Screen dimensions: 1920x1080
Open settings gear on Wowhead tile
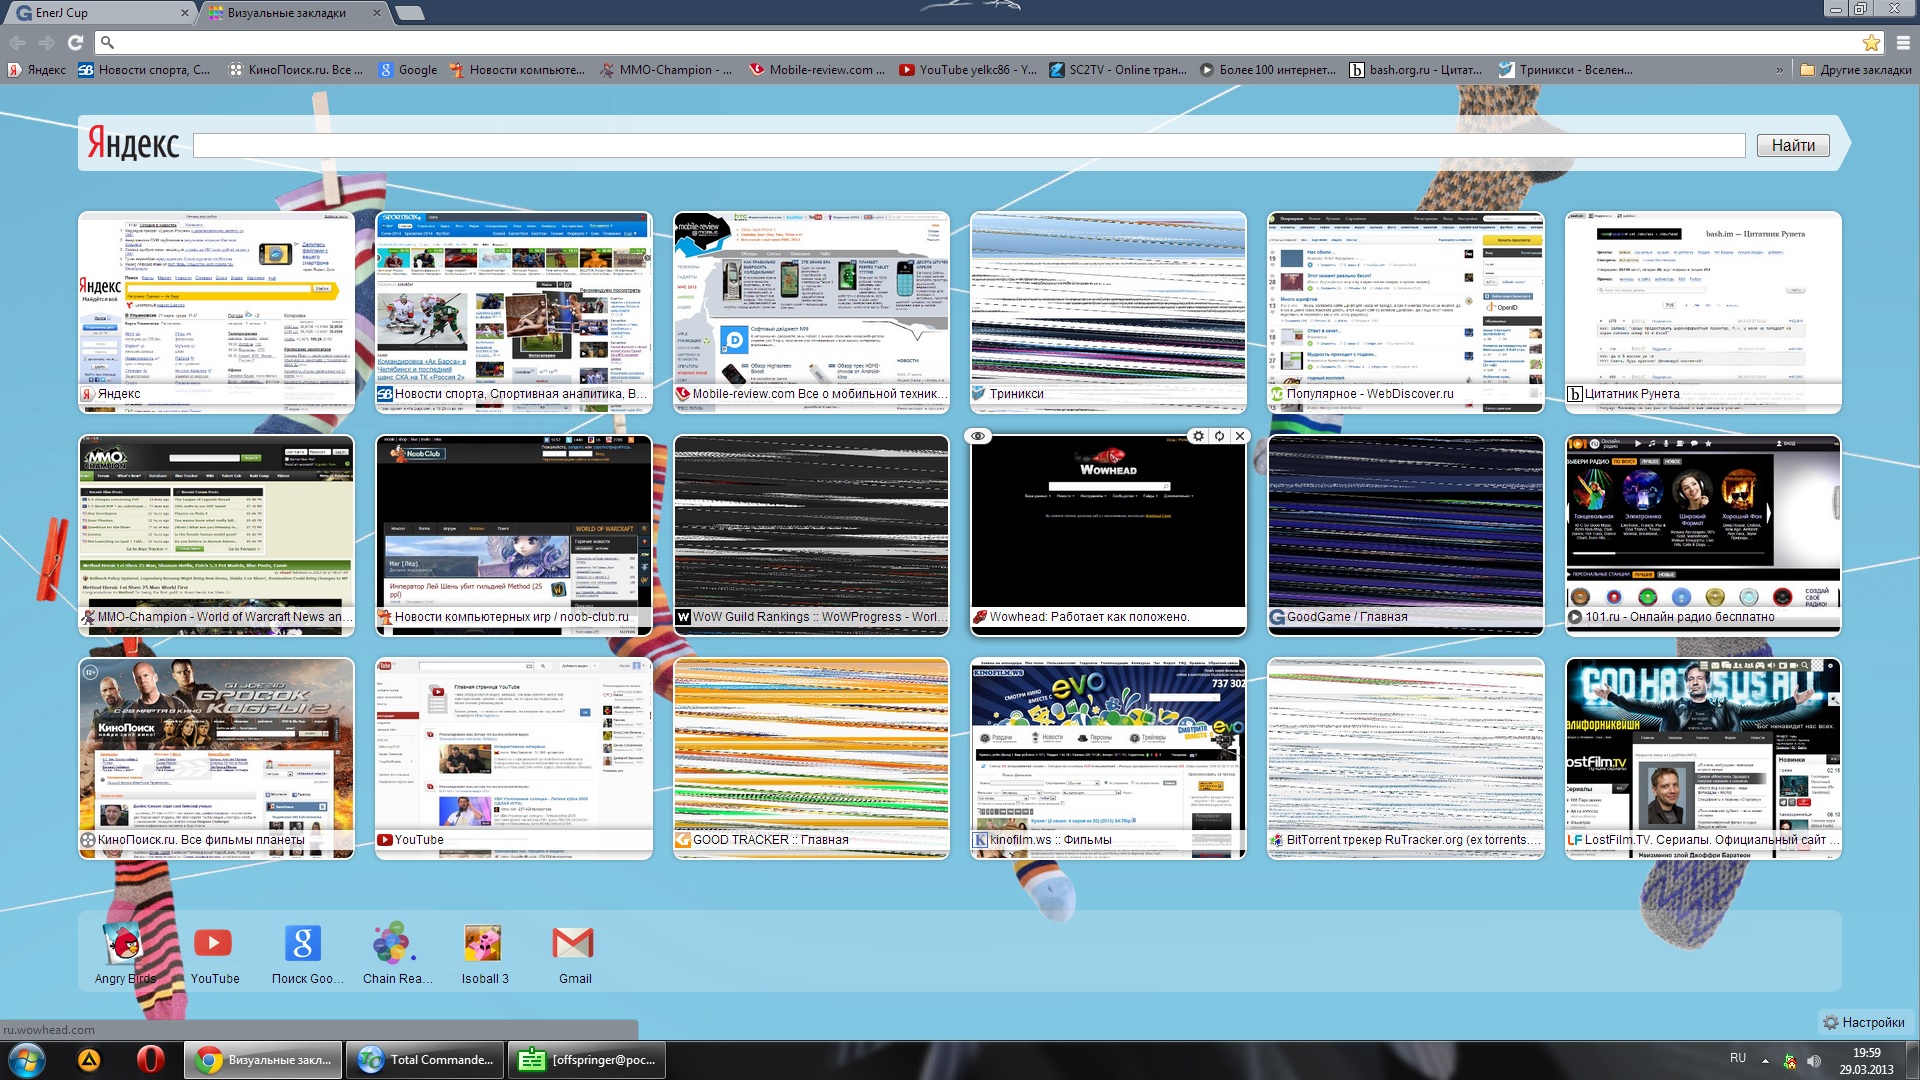pyautogui.click(x=1198, y=436)
